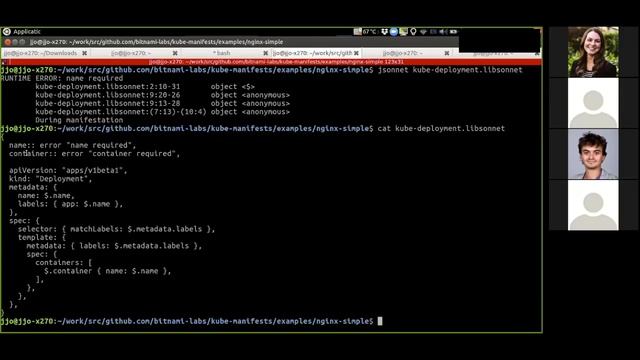Click apiVersion: "apps/v1beta1" line
Viewport: 640px width, 360px height.
click(68, 170)
